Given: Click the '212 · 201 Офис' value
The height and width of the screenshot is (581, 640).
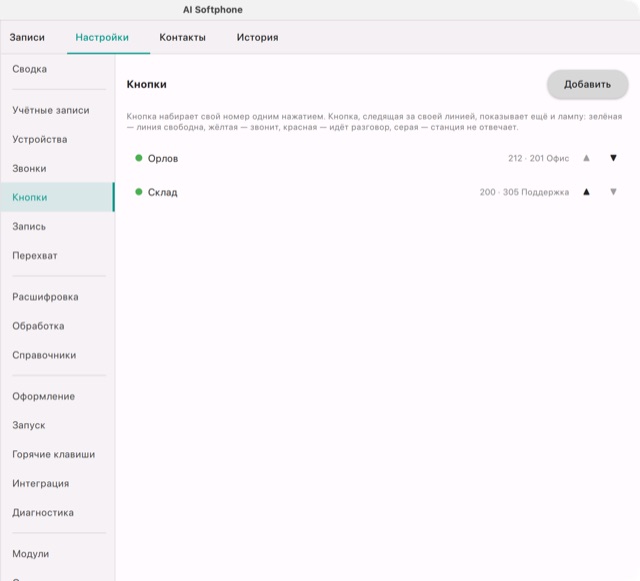Looking at the screenshot, I should pyautogui.click(x=538, y=158).
